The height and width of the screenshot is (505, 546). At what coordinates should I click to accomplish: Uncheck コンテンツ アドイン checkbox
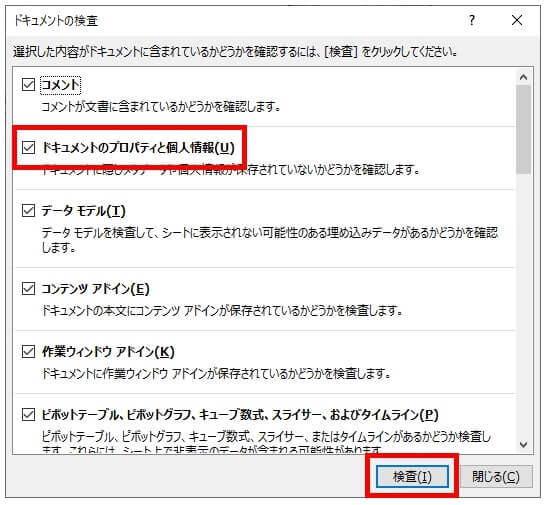pyautogui.click(x=28, y=289)
